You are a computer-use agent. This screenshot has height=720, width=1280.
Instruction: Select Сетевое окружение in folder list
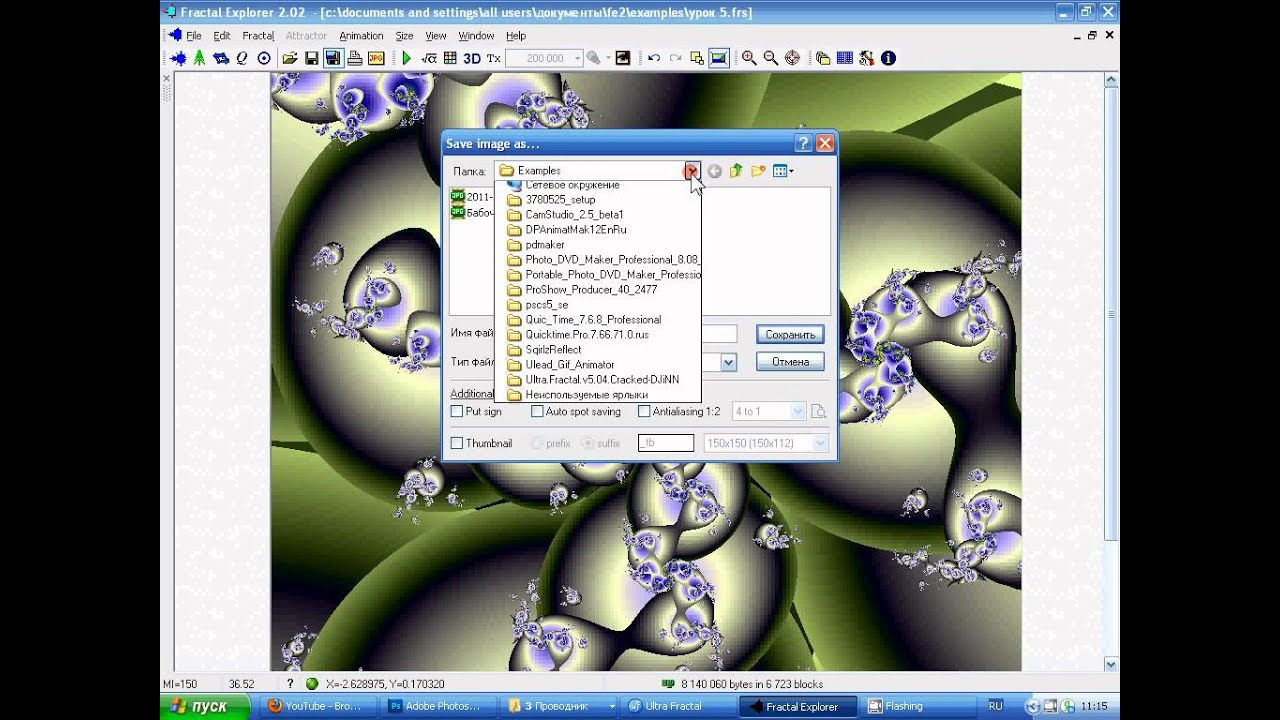(572, 185)
